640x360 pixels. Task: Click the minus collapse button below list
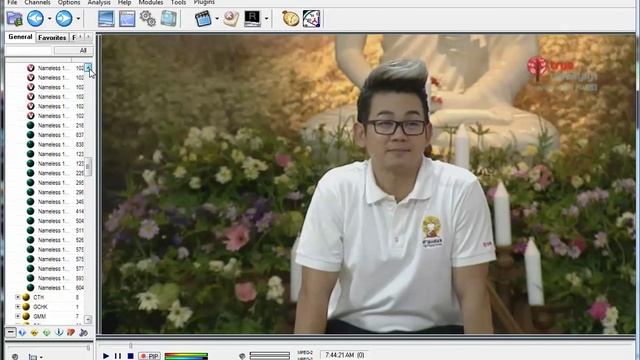coord(11,332)
